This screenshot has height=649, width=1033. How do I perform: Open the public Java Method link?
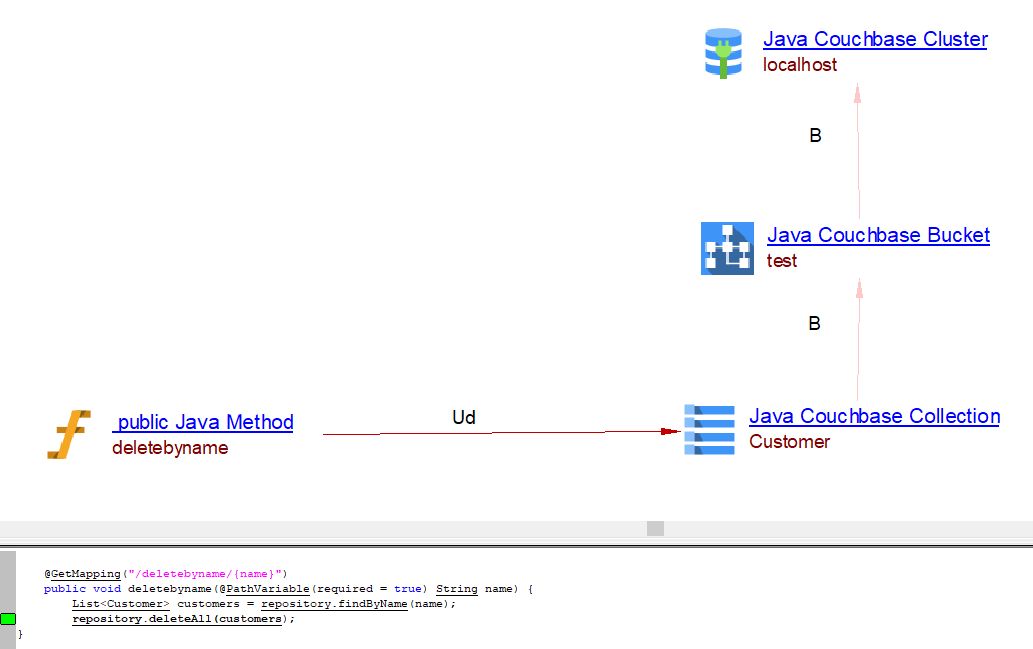(204, 422)
